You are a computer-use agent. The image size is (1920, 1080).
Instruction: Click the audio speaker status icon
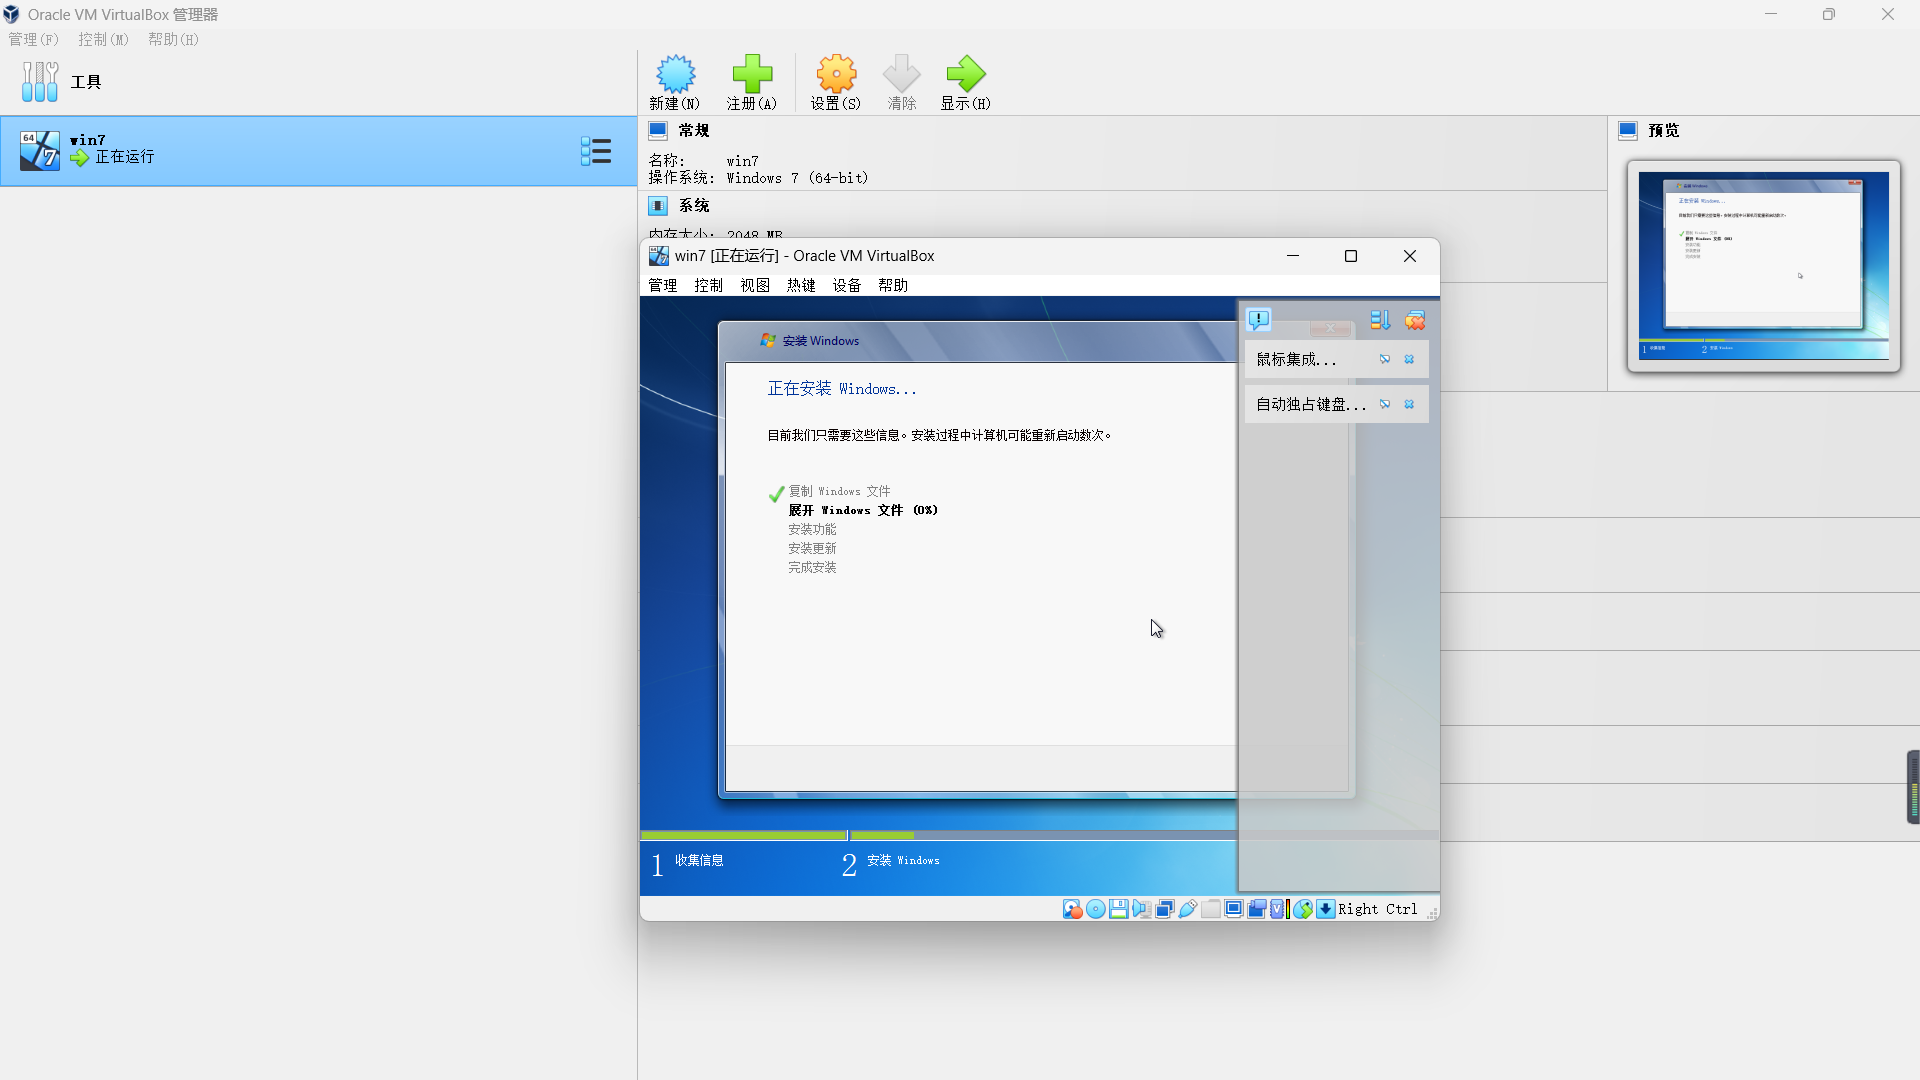[1142, 909]
